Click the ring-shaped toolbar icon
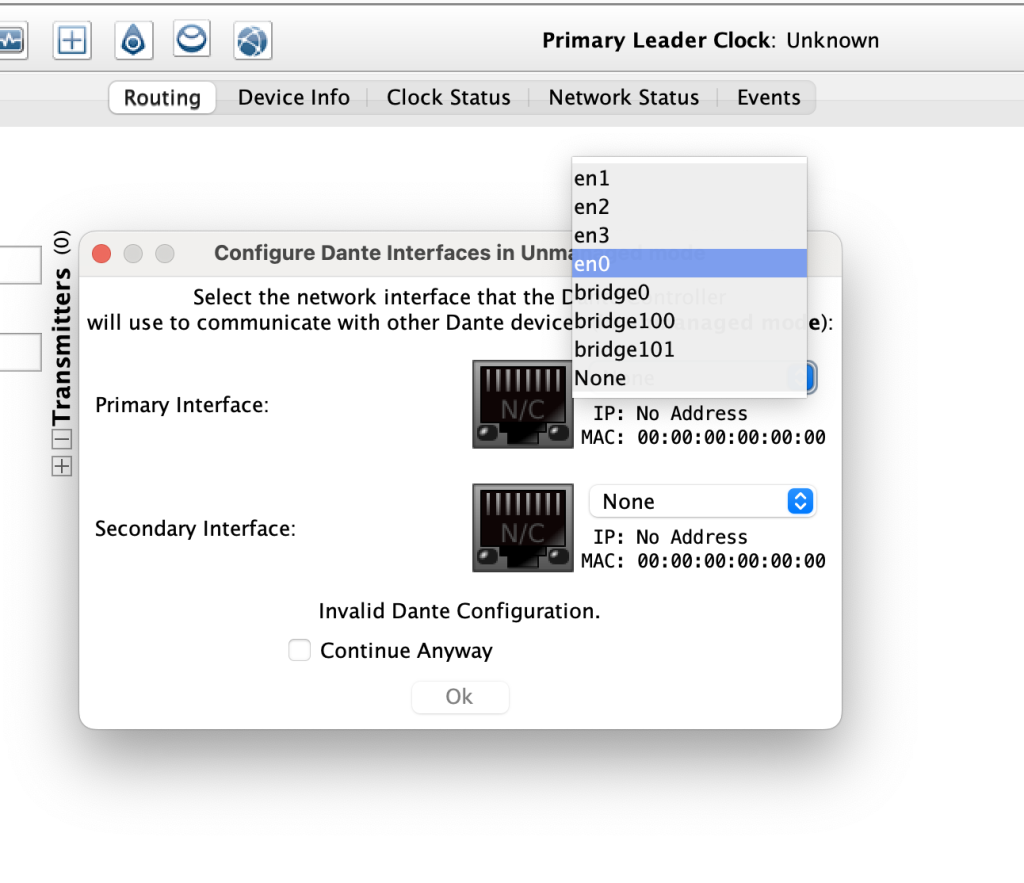 click(x=192, y=39)
